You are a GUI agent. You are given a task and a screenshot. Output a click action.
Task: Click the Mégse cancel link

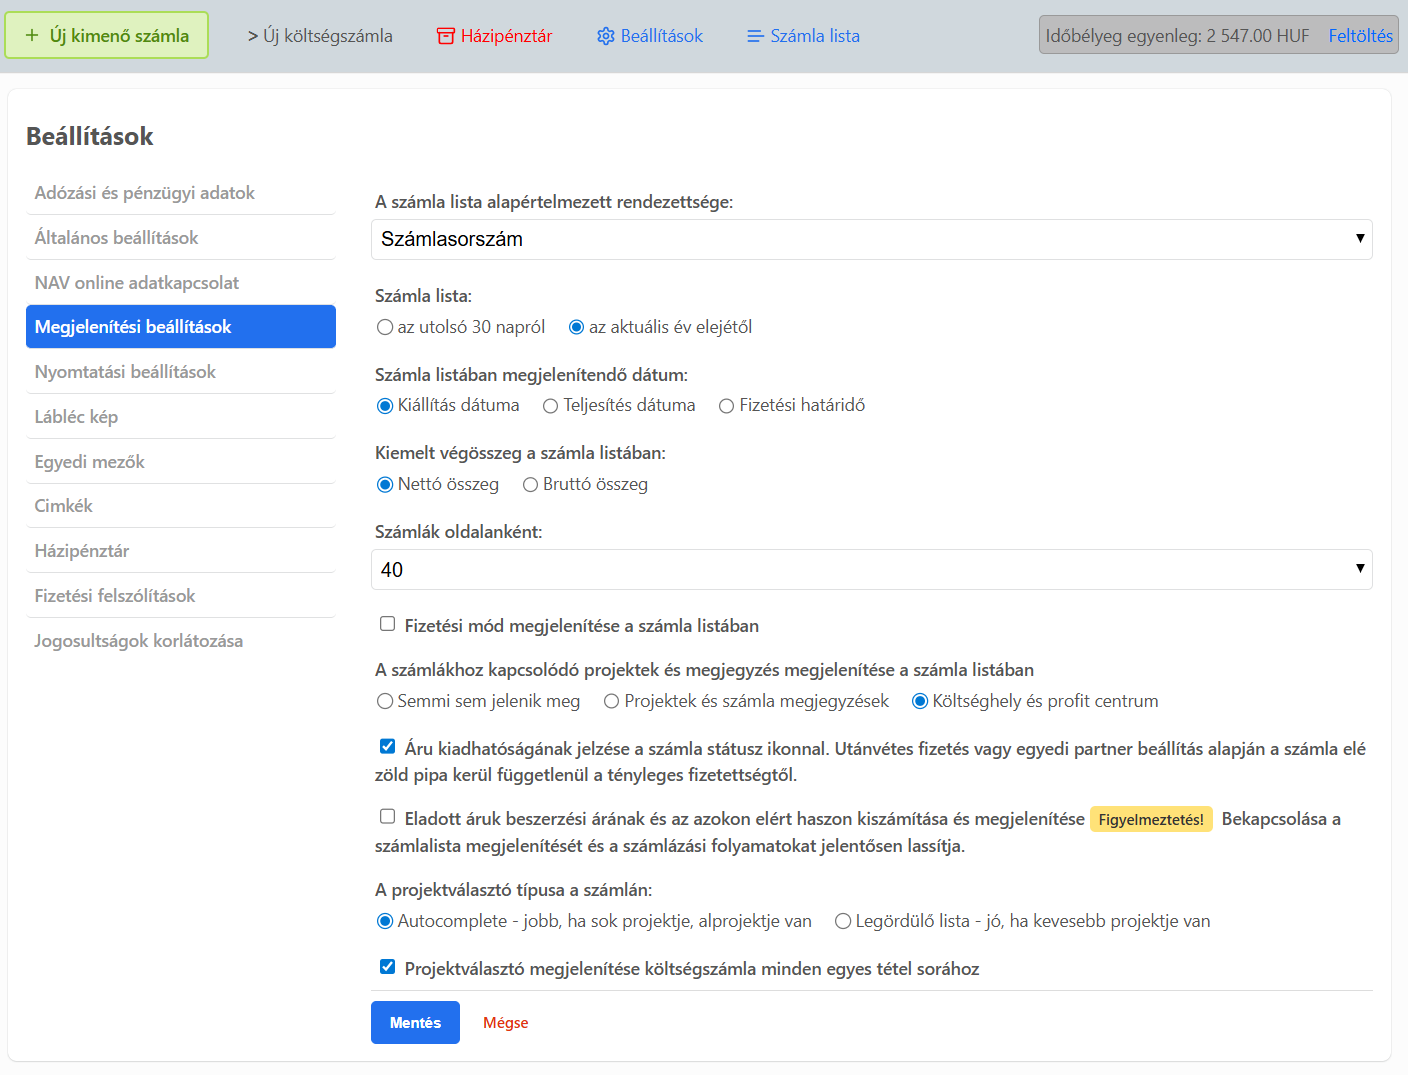tap(505, 1023)
